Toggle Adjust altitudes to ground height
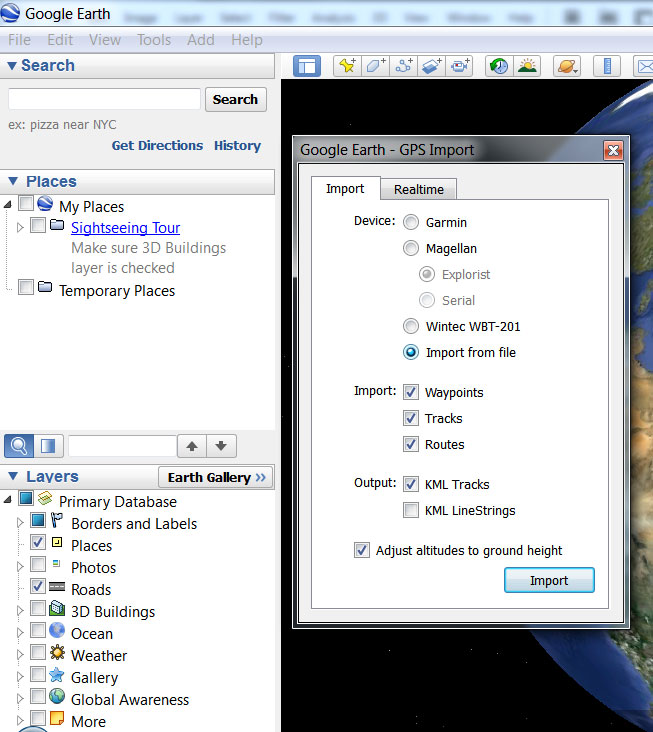 click(x=362, y=550)
